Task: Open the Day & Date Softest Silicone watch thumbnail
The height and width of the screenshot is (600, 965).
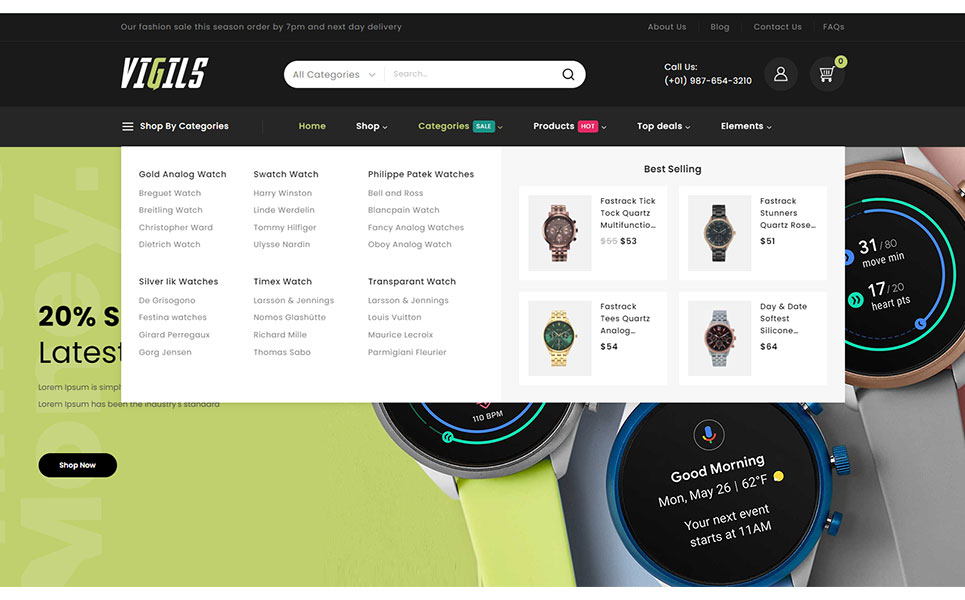Action: pos(719,338)
